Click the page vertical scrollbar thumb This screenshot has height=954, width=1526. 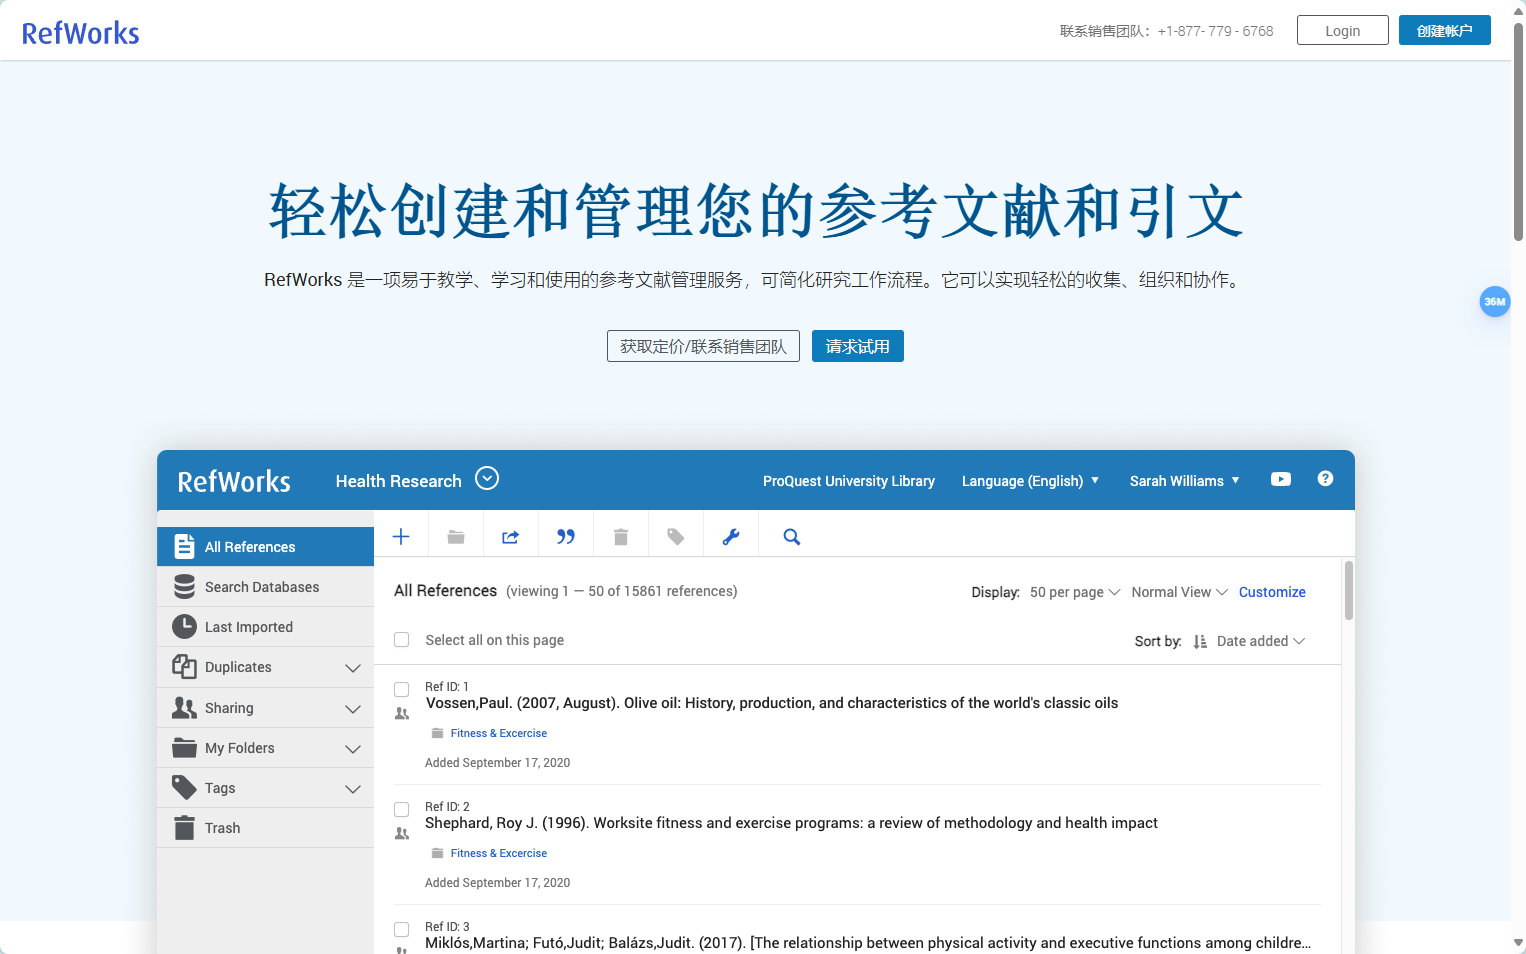1518,131
